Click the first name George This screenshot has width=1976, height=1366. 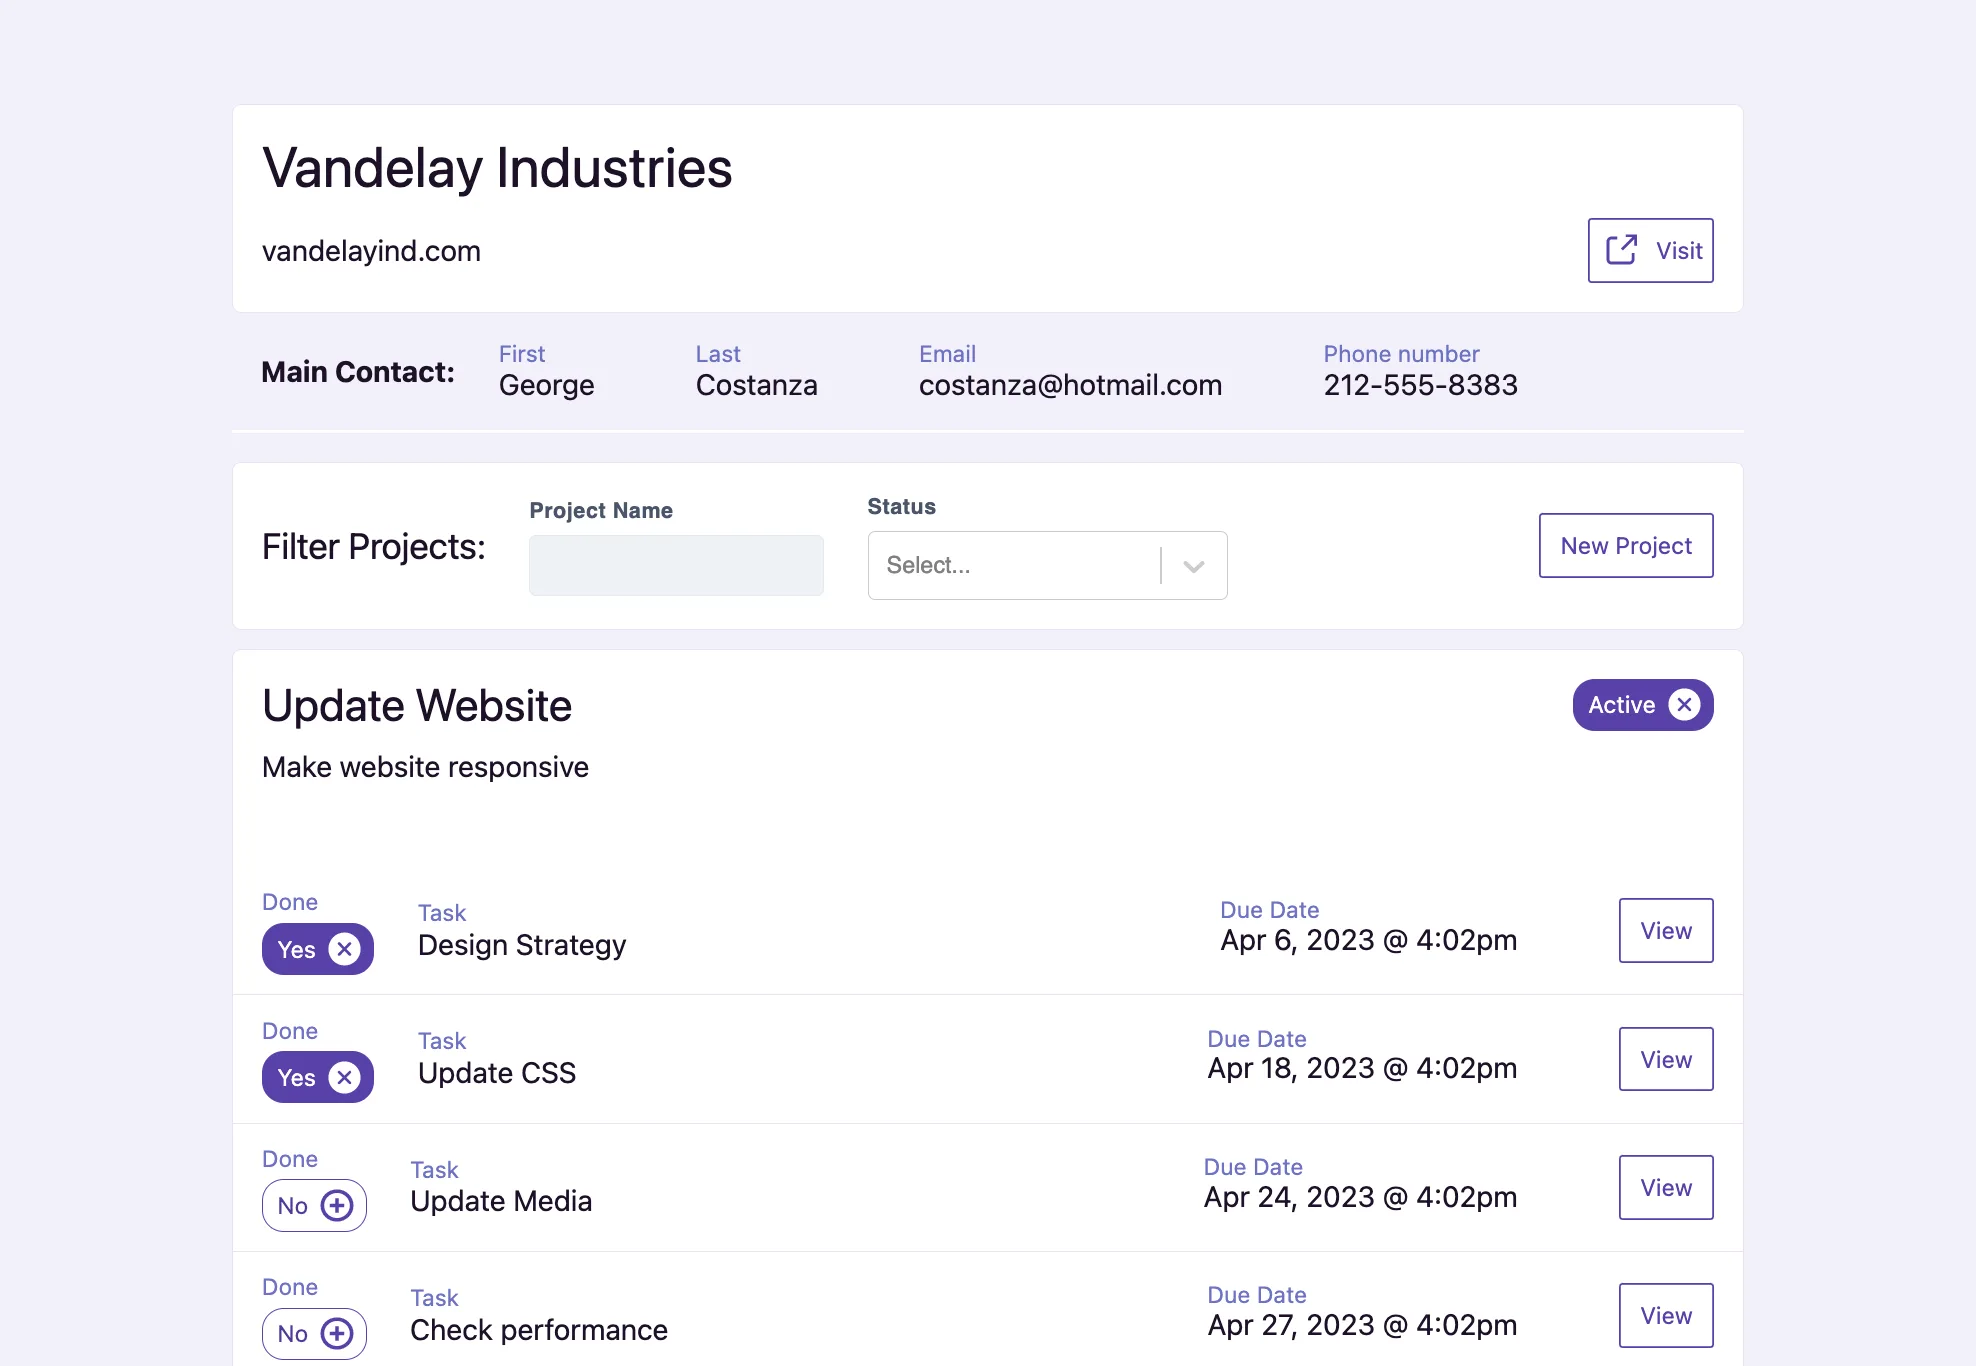click(546, 385)
